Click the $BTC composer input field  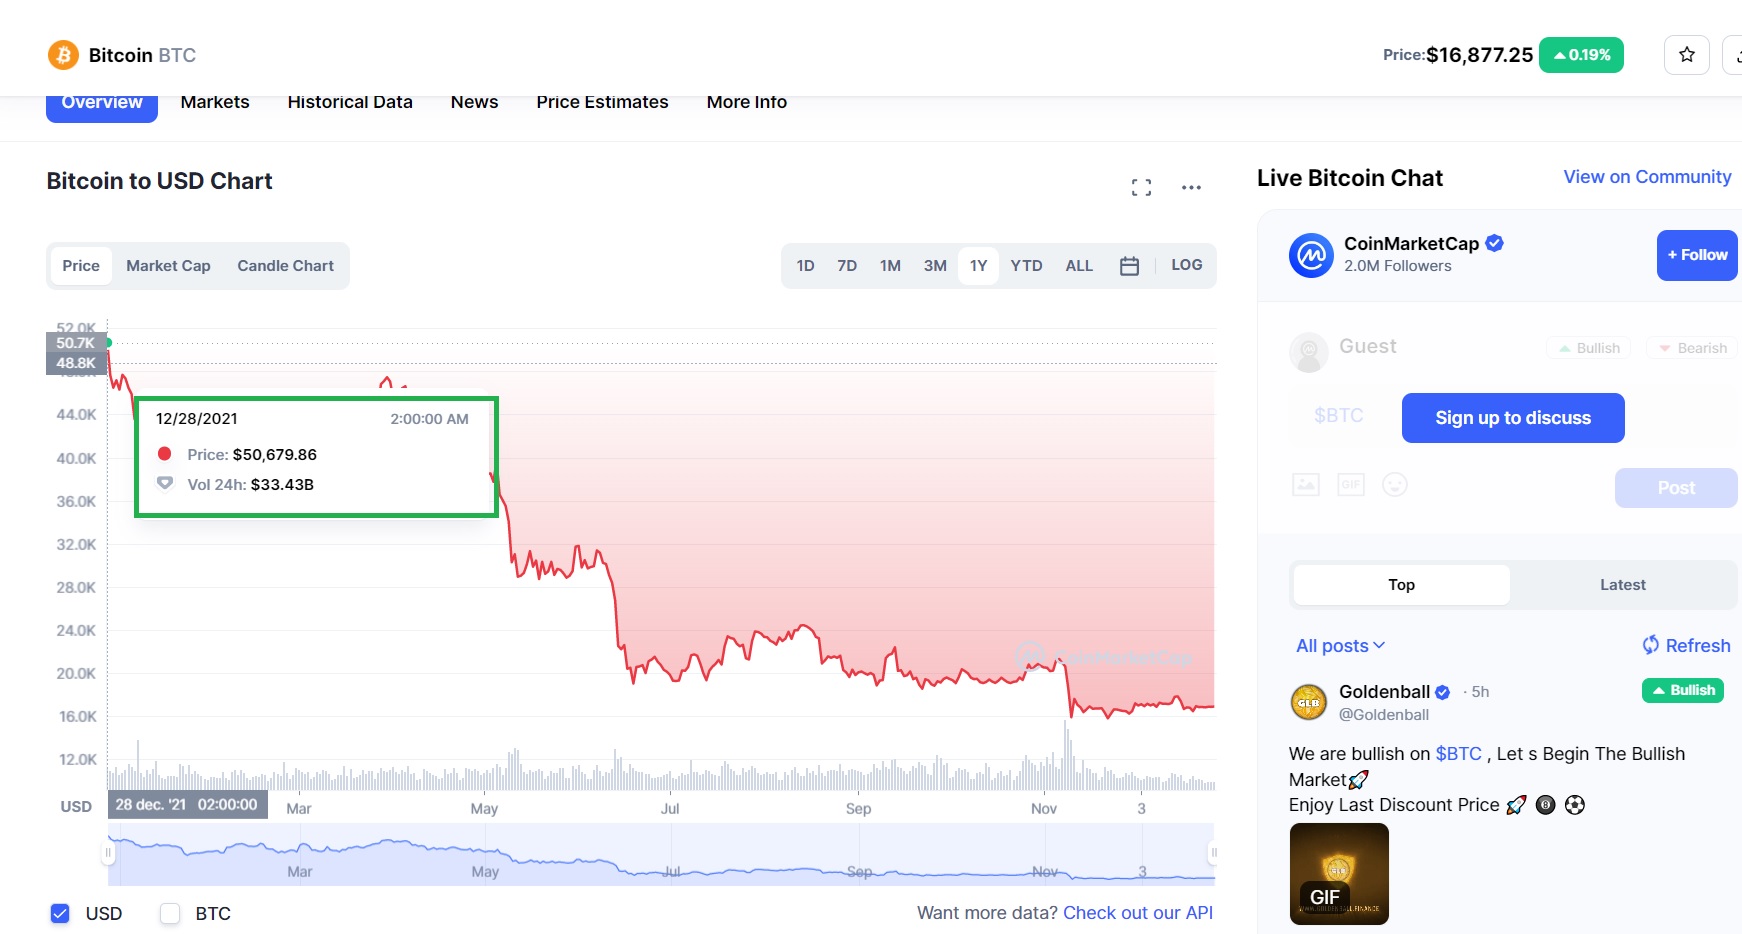(1339, 416)
